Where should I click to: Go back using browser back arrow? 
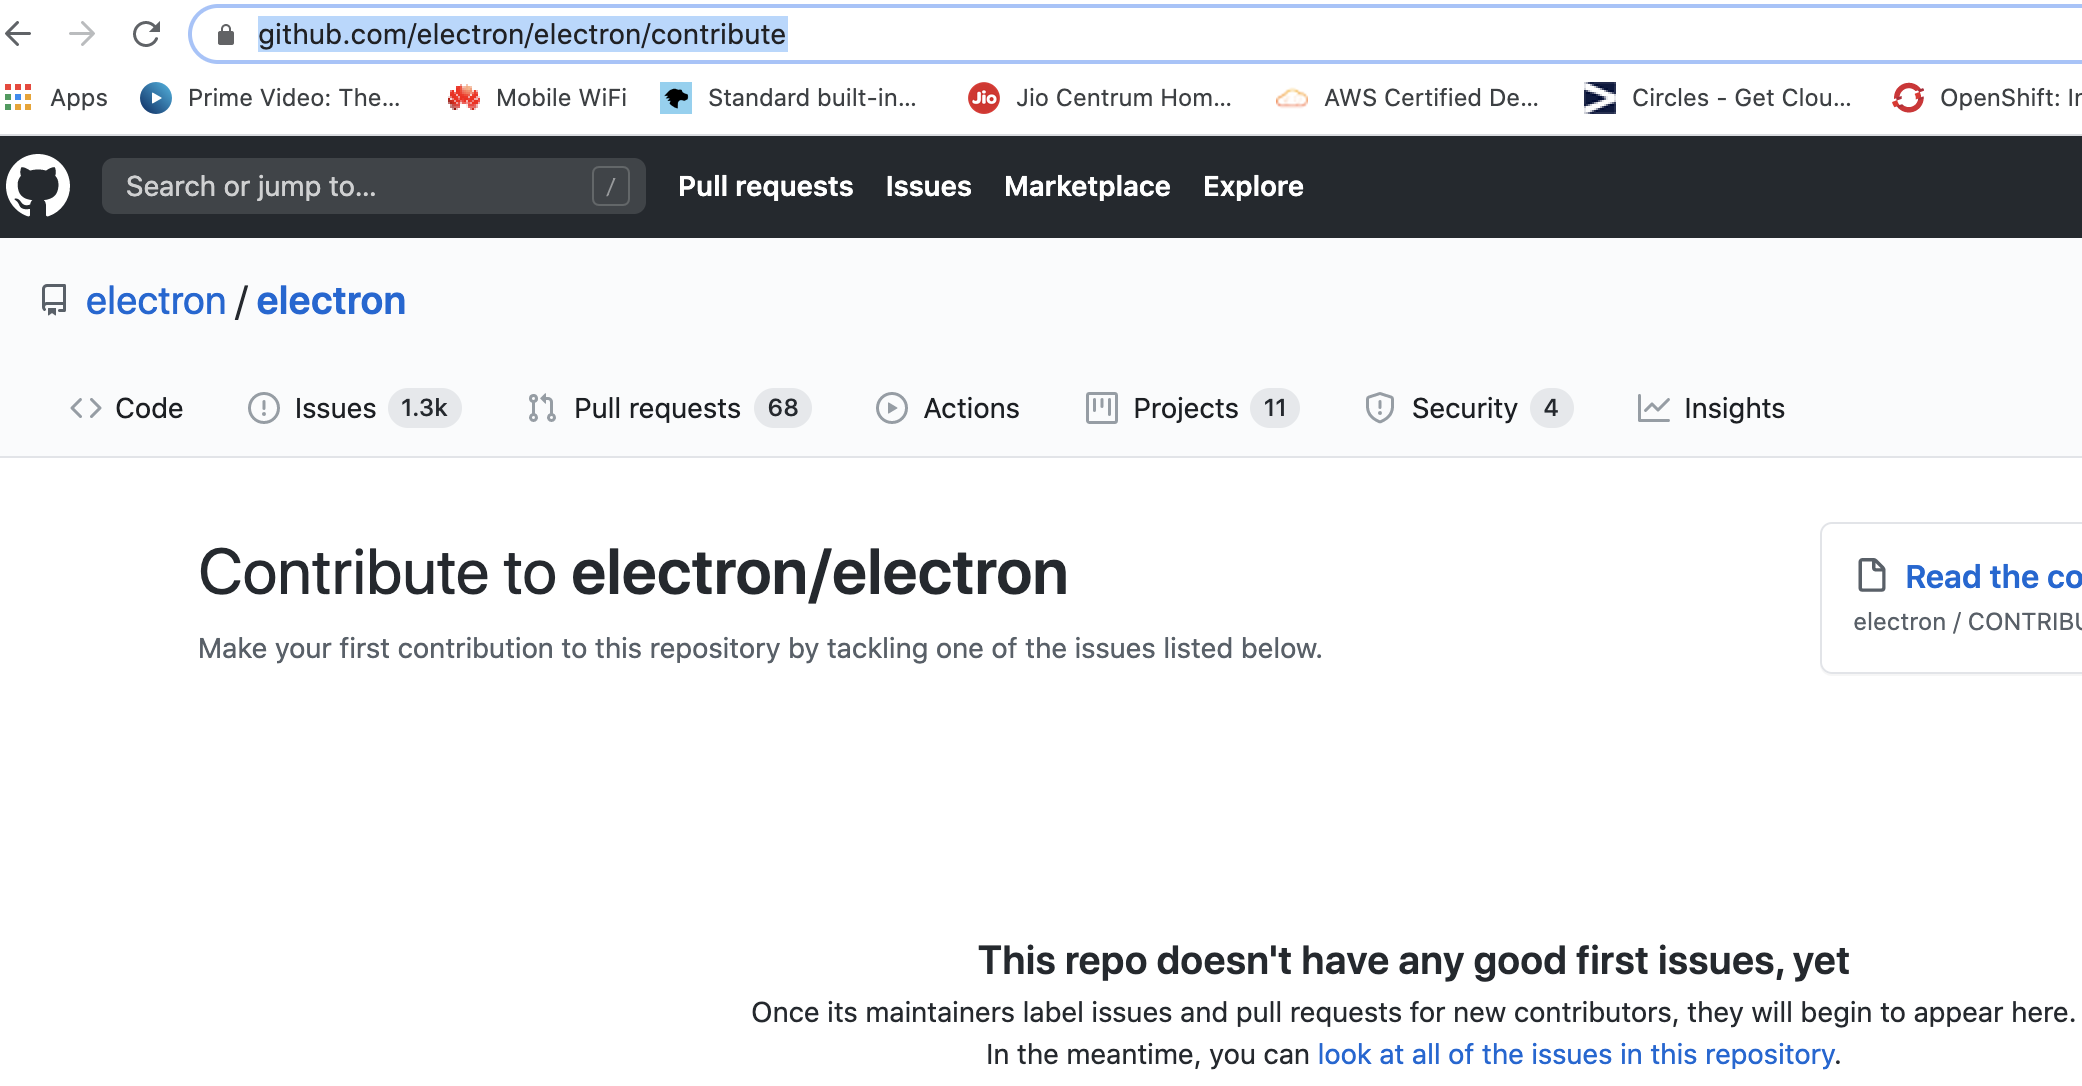tap(18, 34)
